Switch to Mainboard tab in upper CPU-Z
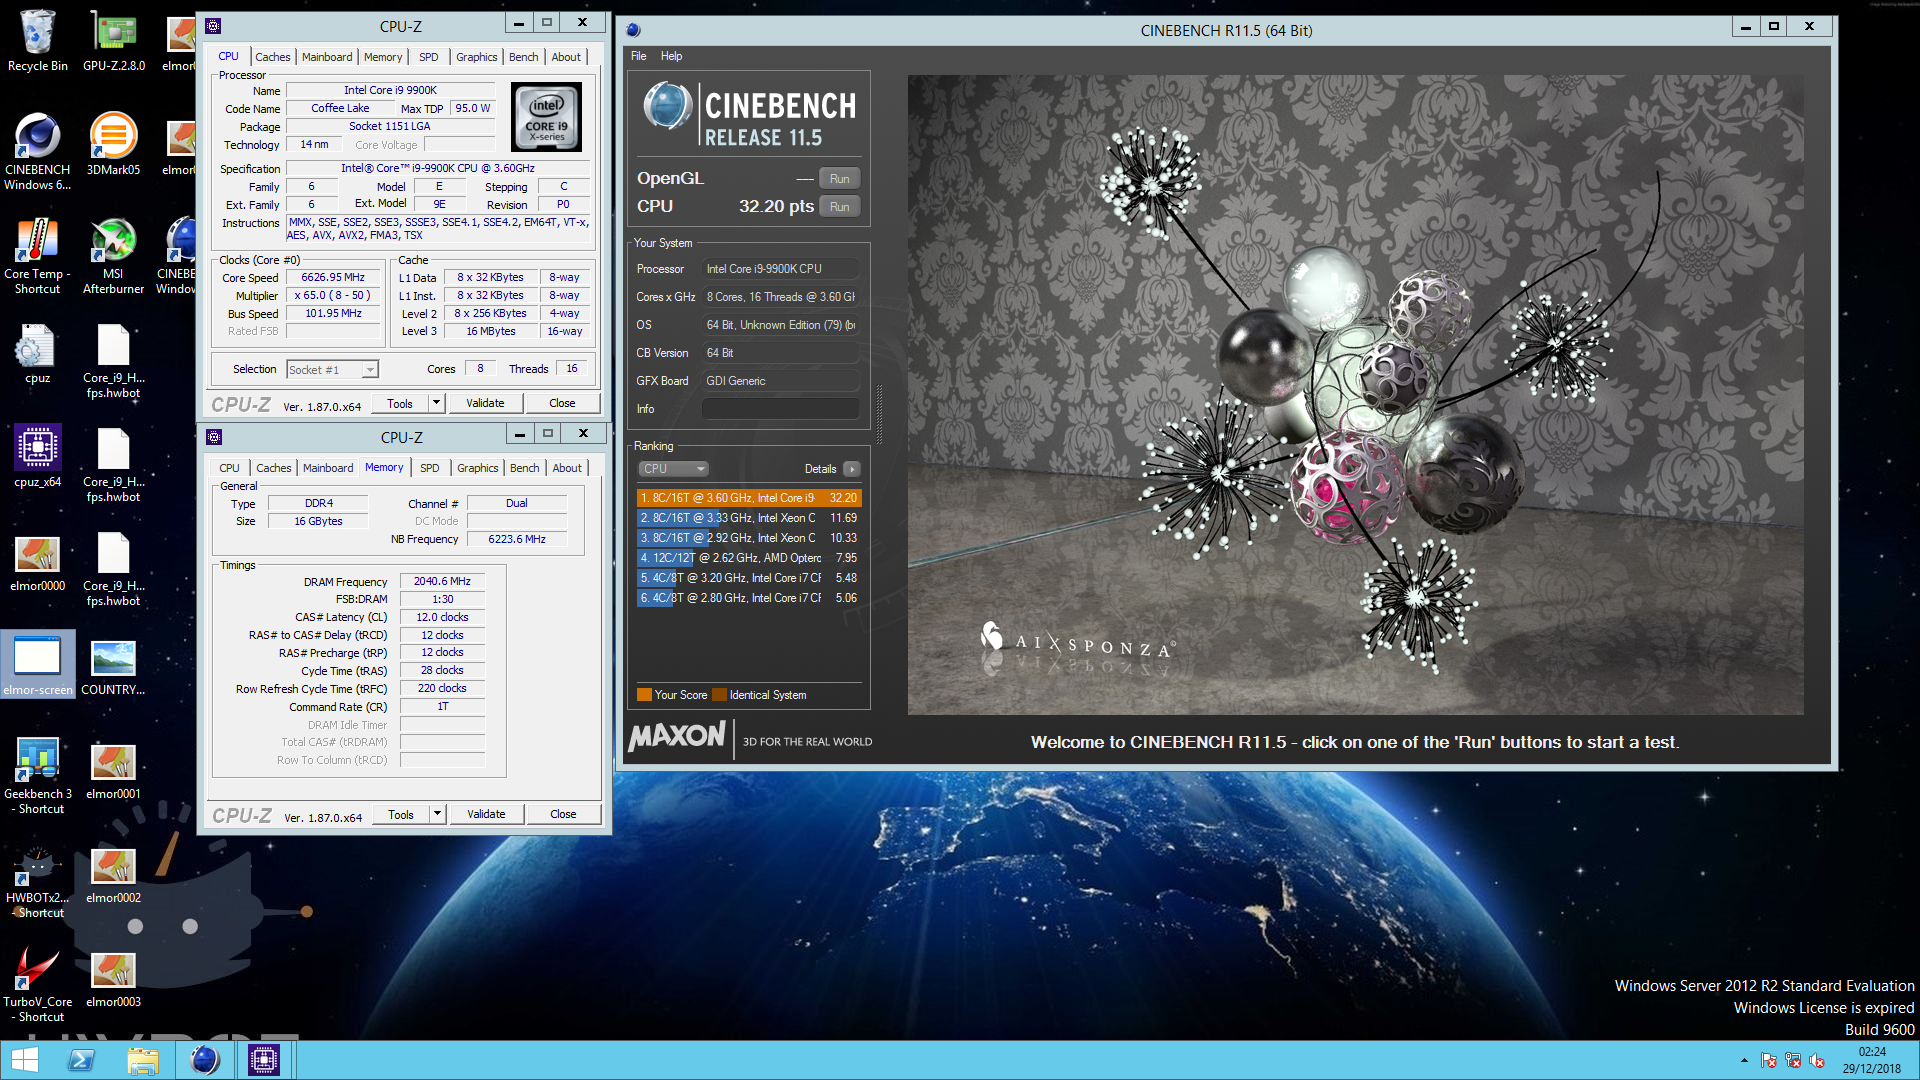 click(327, 57)
